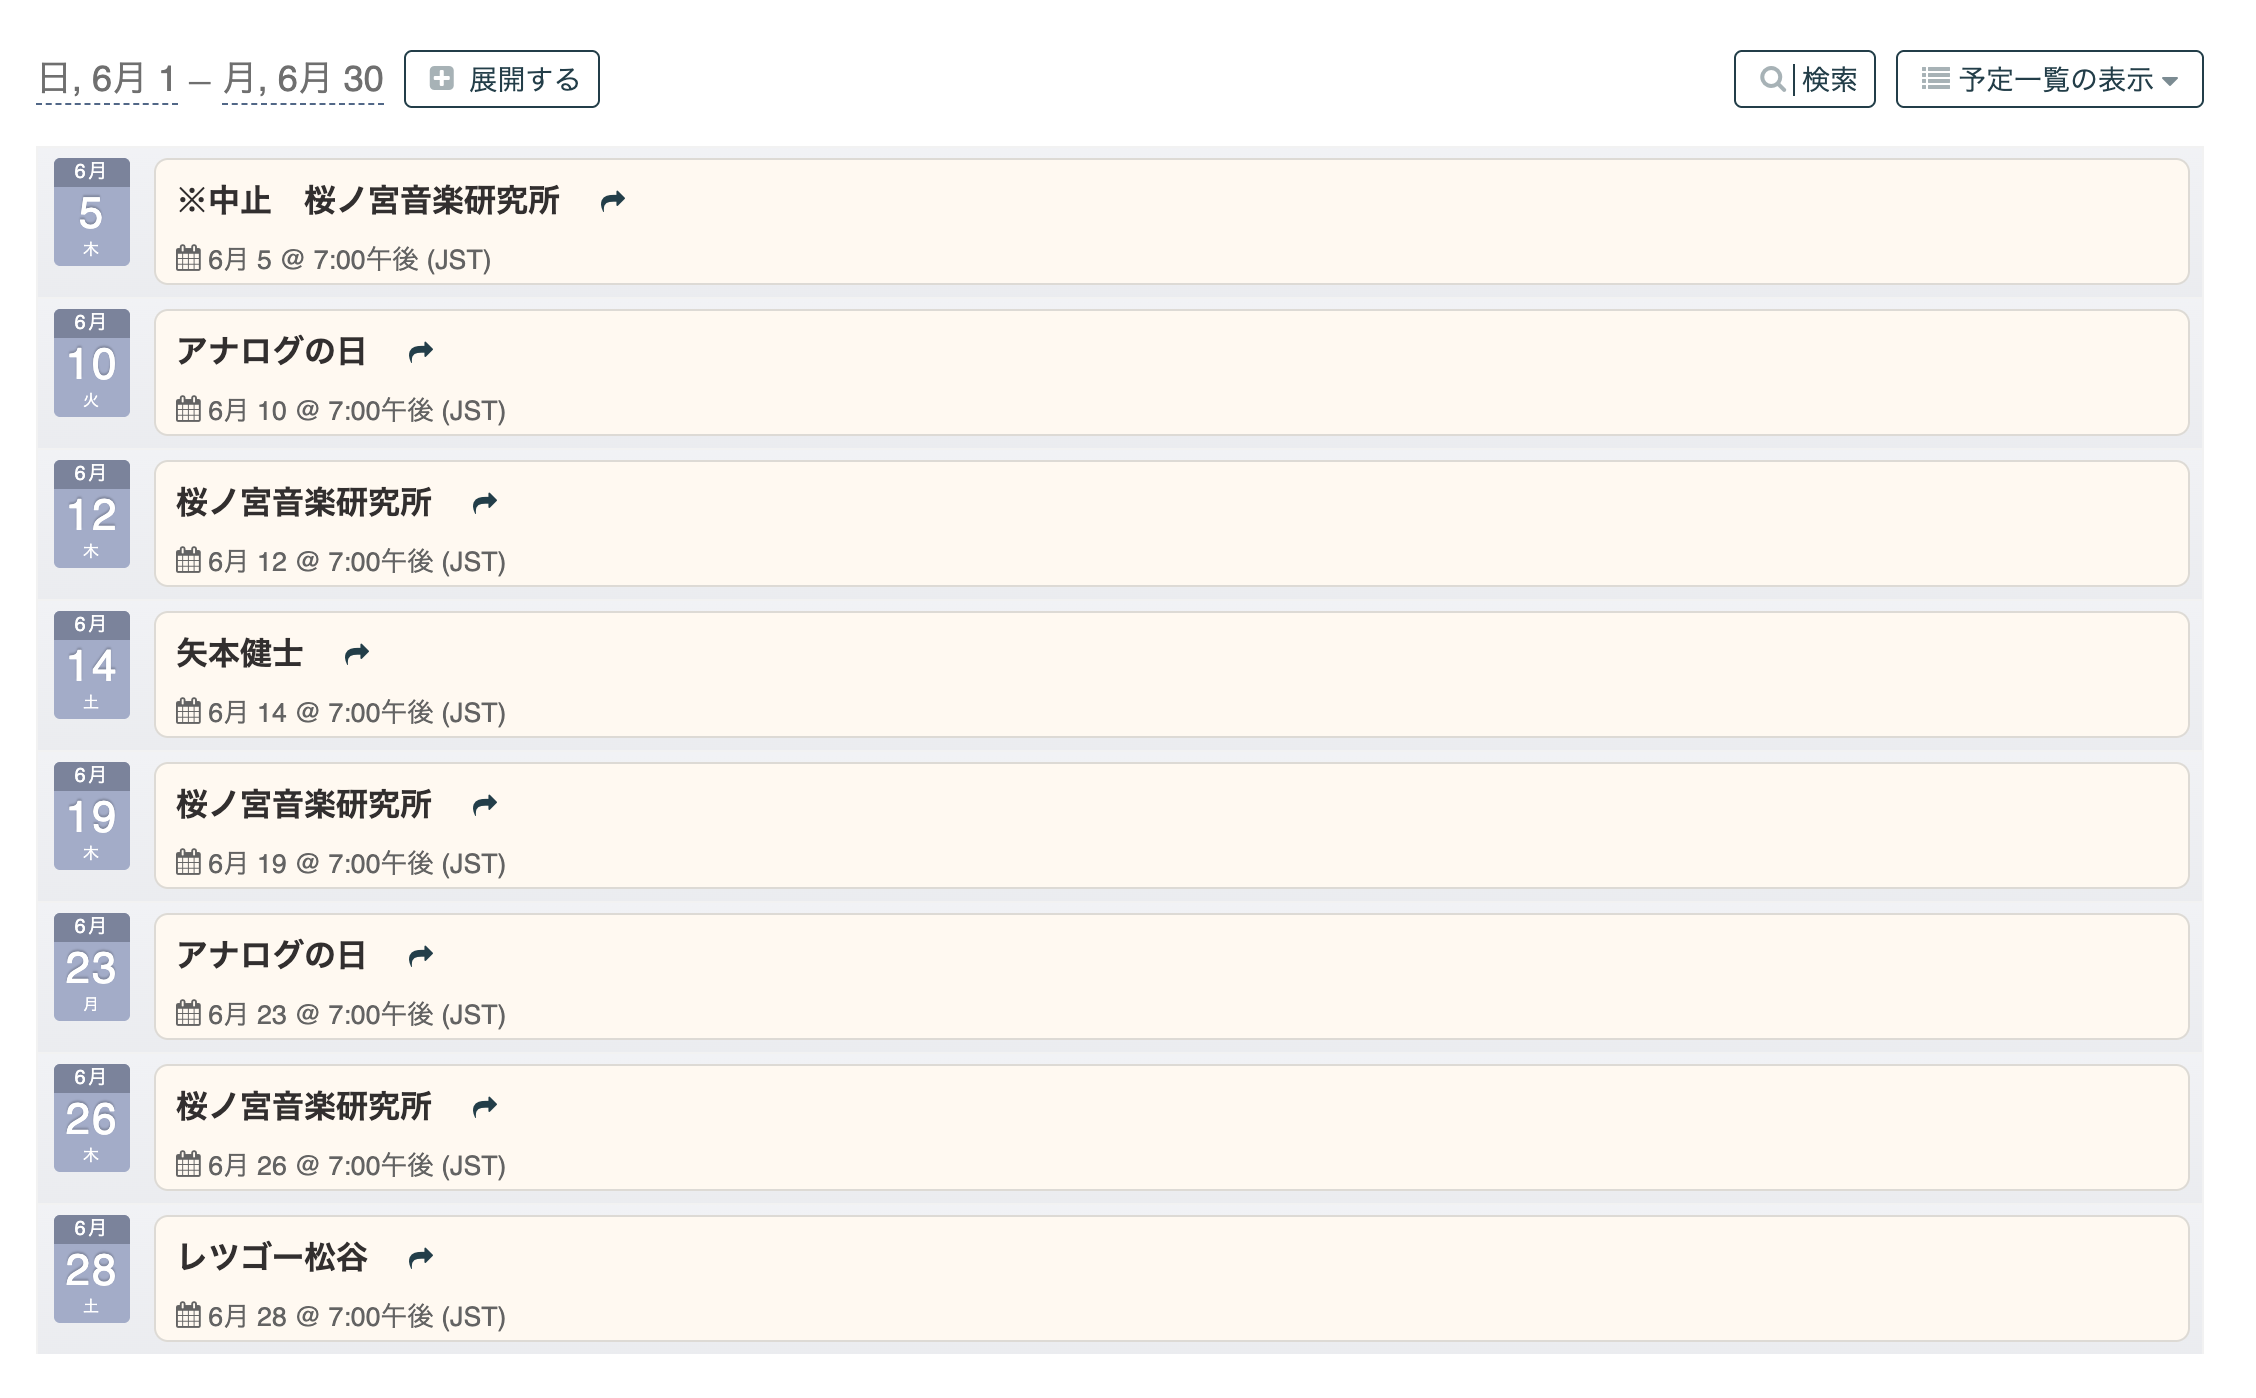Screen dimensions: 2256x1398
Task: Select the June 28 date badge
Action: click(x=92, y=1269)
